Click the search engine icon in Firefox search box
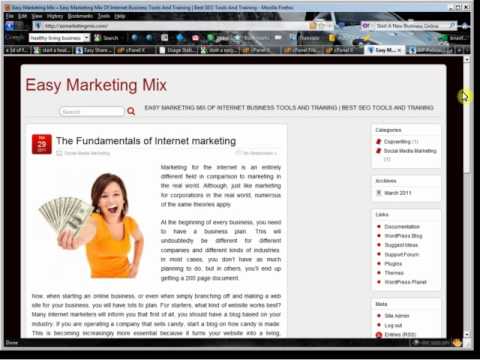 point(366,26)
